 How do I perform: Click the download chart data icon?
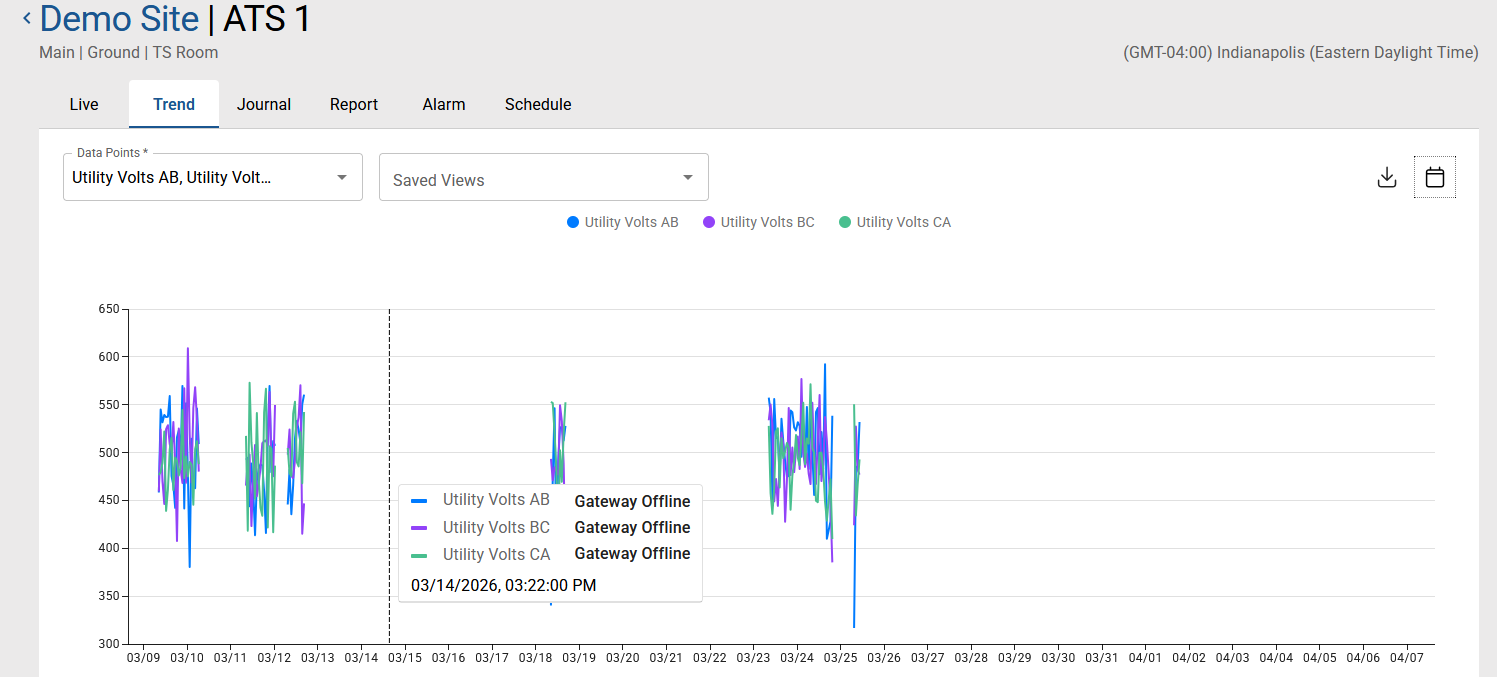point(1386,178)
